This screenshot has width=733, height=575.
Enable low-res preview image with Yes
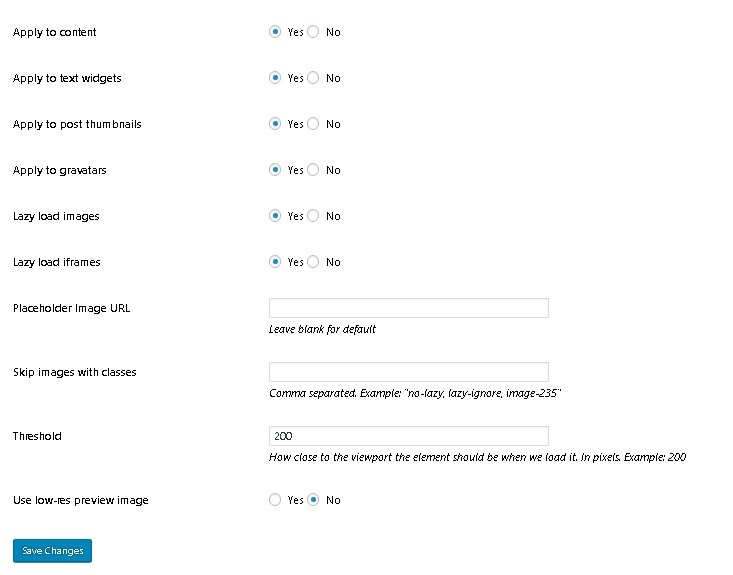point(275,500)
